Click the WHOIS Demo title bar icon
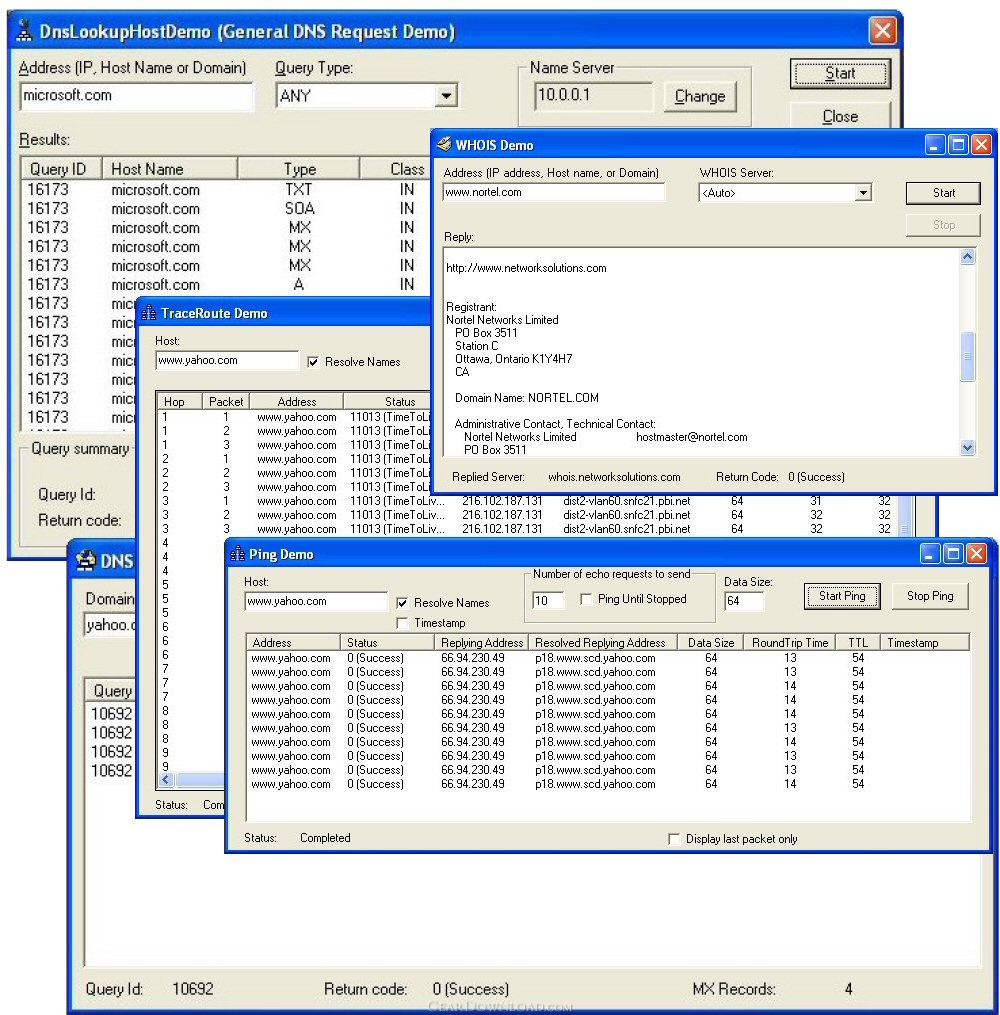1000x1015 pixels. pos(444,144)
